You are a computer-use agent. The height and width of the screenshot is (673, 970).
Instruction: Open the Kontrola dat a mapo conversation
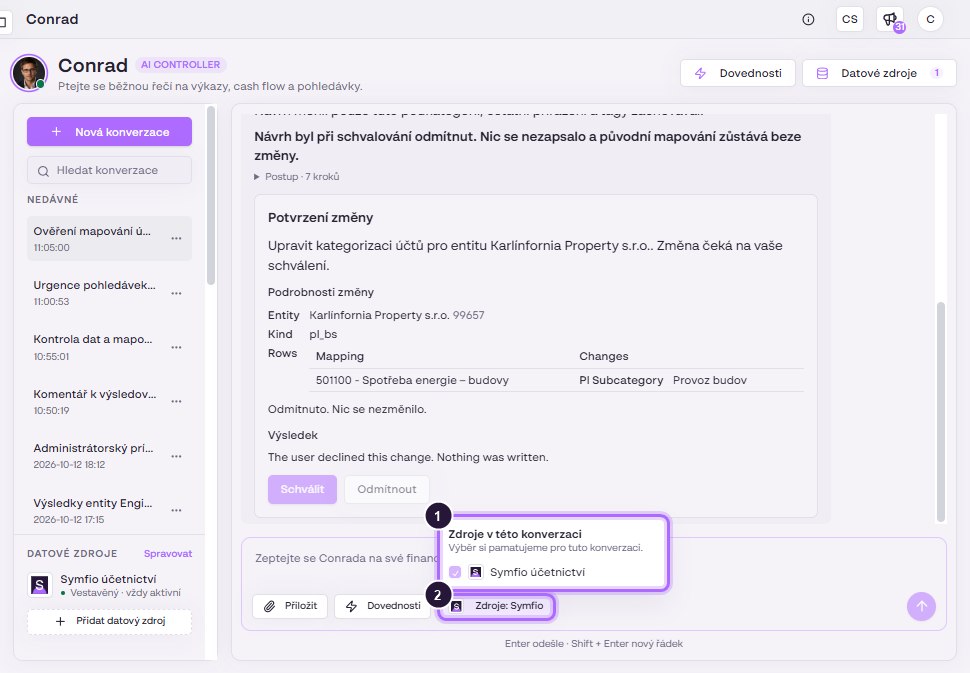(109, 347)
